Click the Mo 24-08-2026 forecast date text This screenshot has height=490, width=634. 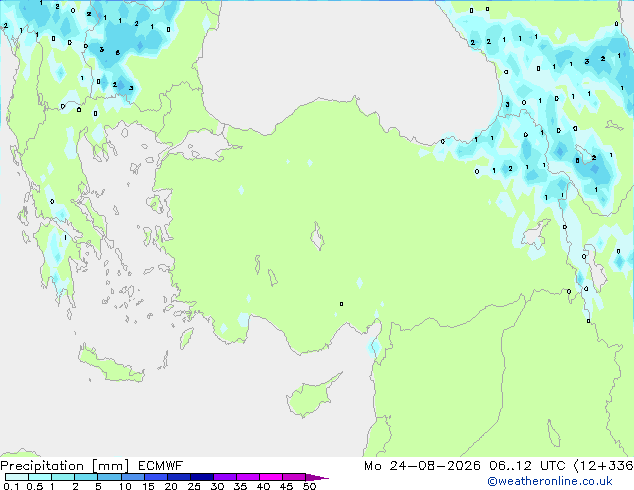422,466
